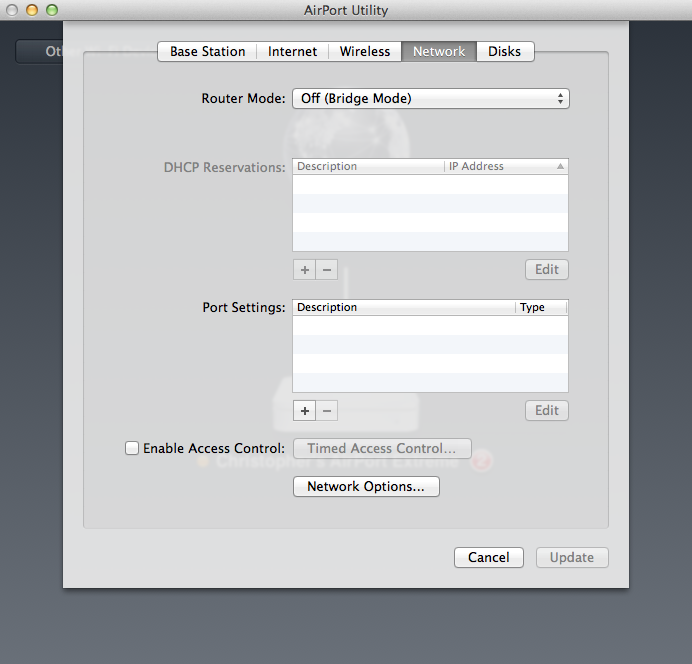The height and width of the screenshot is (664, 692).
Task: Go to the Disks tab
Action: (x=505, y=52)
